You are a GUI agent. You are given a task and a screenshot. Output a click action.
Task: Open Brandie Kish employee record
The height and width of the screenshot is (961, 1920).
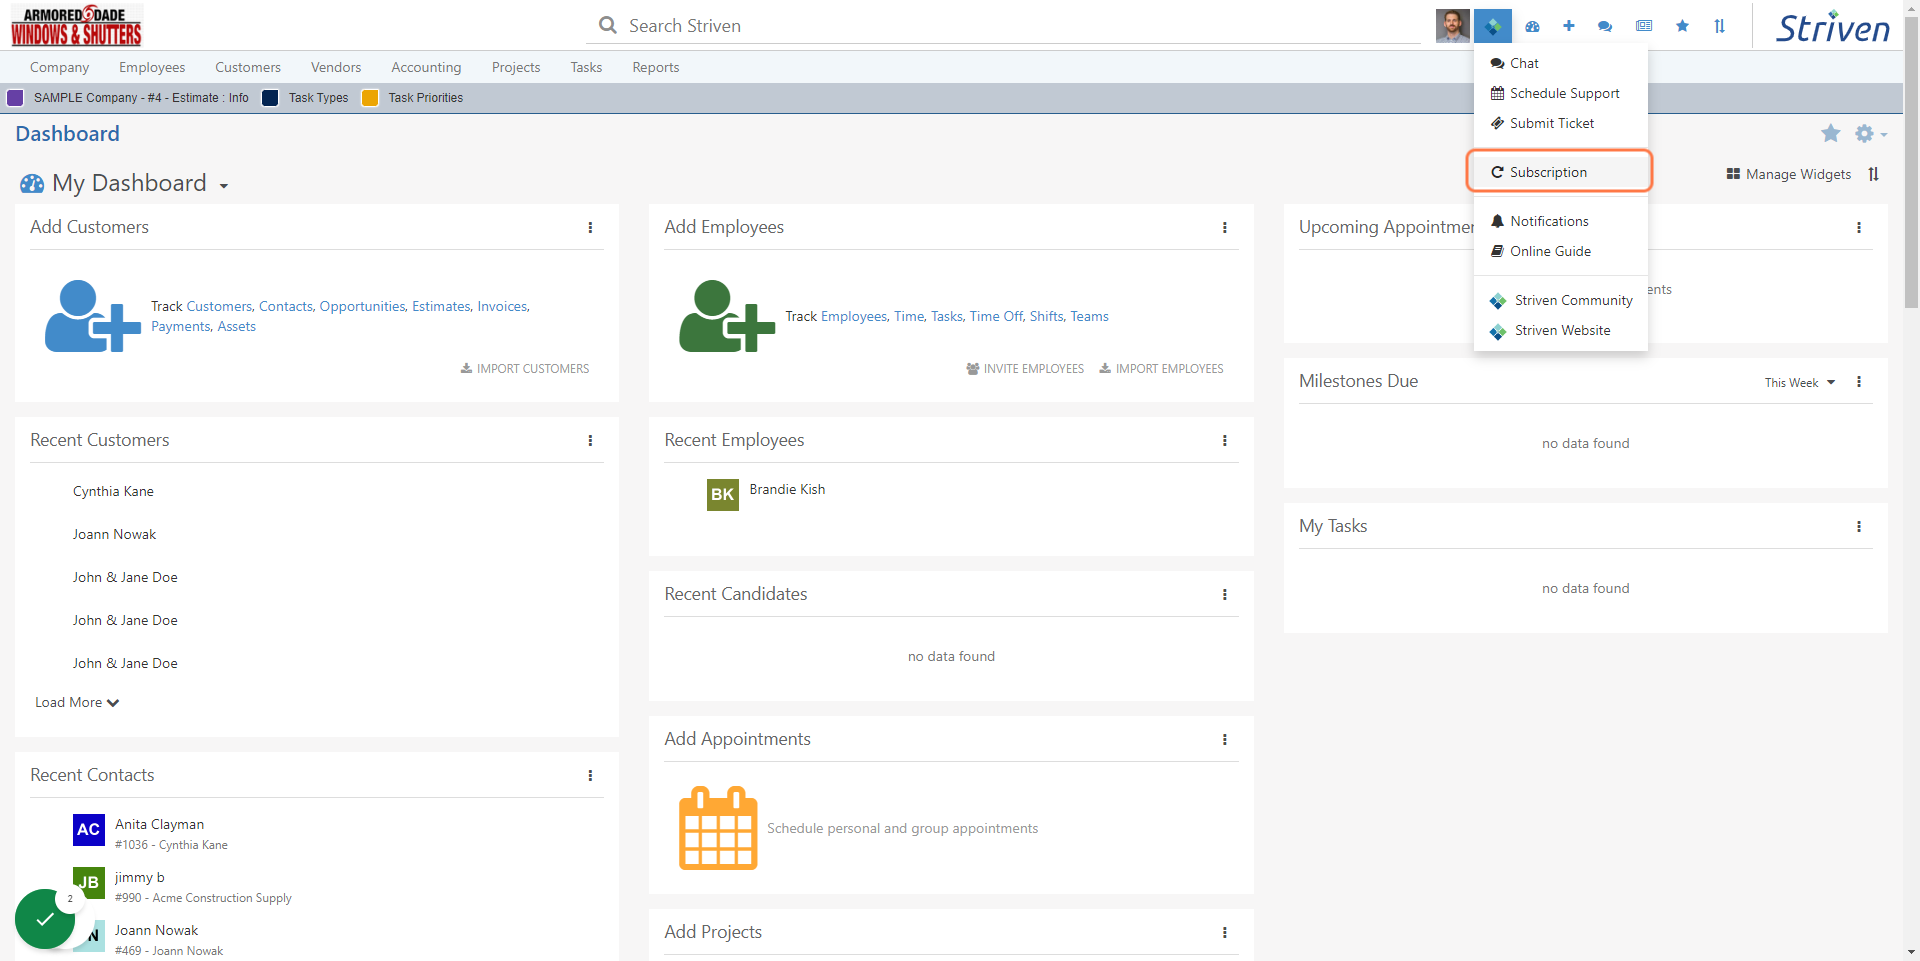click(787, 489)
